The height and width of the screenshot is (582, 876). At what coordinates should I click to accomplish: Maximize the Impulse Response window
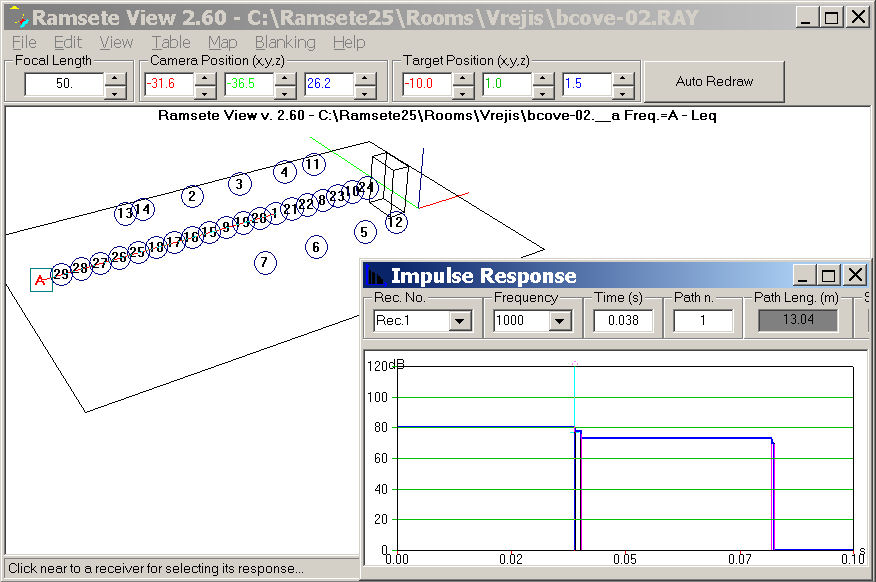click(829, 275)
